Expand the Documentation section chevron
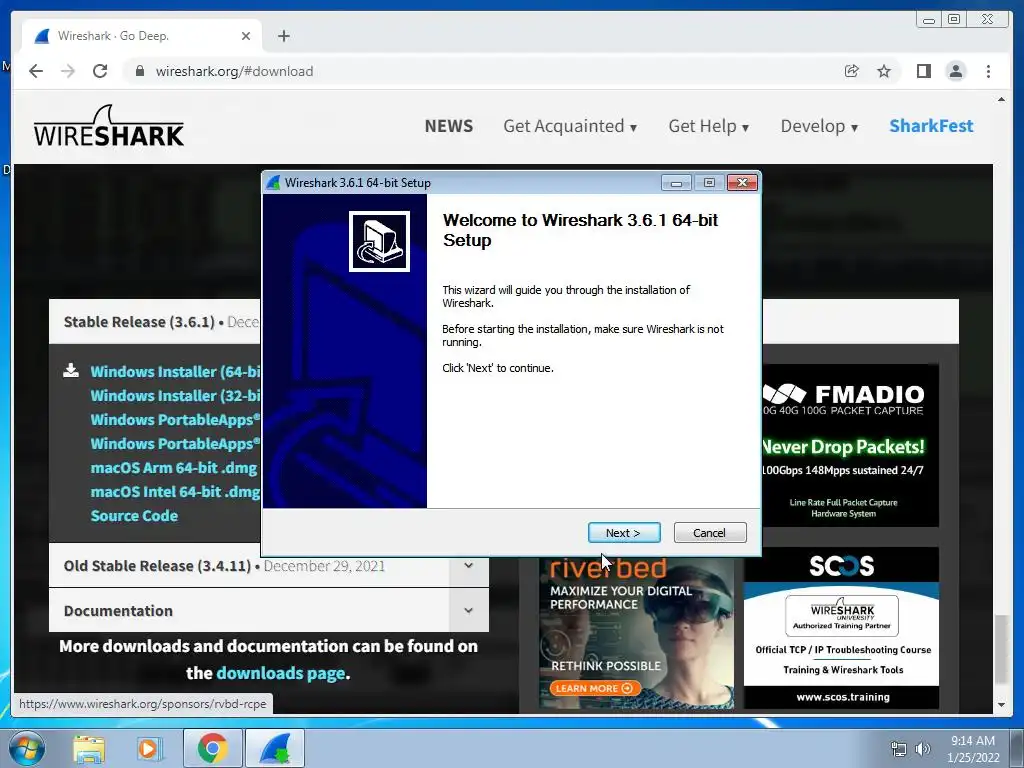Screen dimensions: 1024x768 pyautogui.click(x=468, y=611)
